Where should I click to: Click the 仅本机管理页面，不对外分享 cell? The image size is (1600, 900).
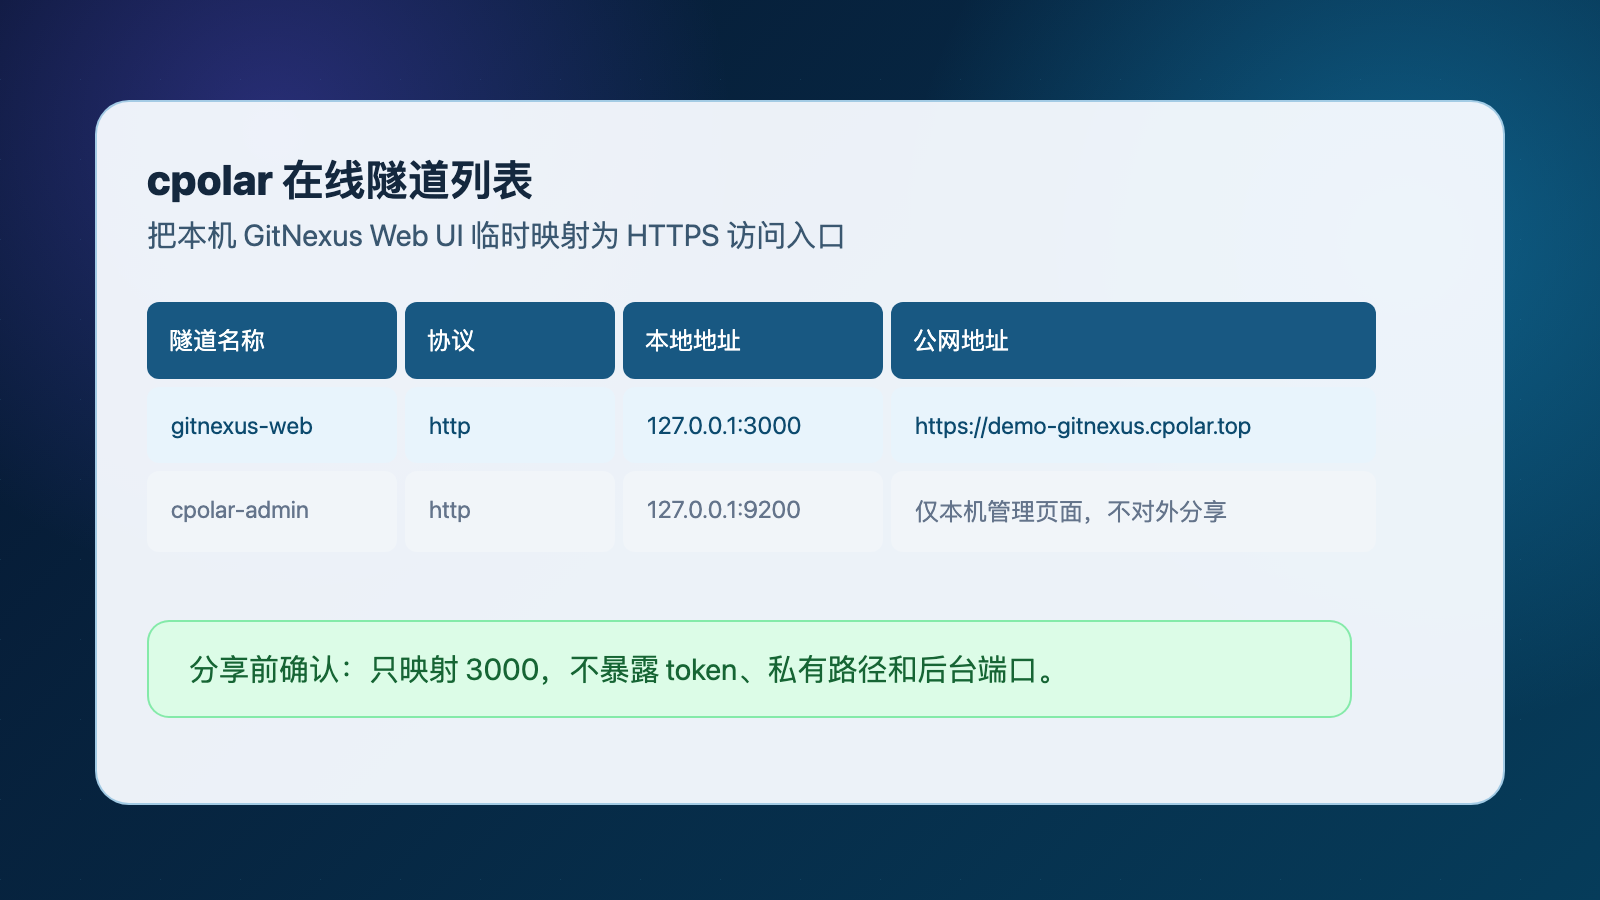pos(1133,511)
